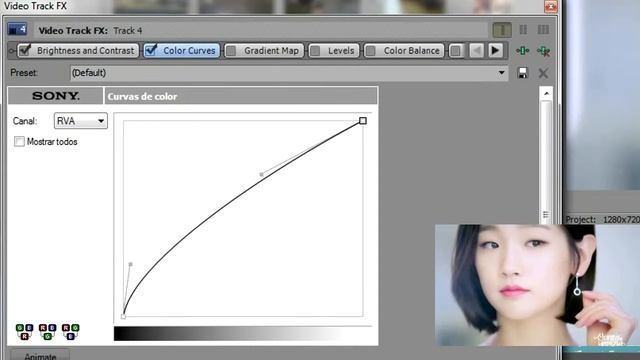Click the Track 4 video icon in the header
The image size is (640, 360).
click(x=17, y=29)
